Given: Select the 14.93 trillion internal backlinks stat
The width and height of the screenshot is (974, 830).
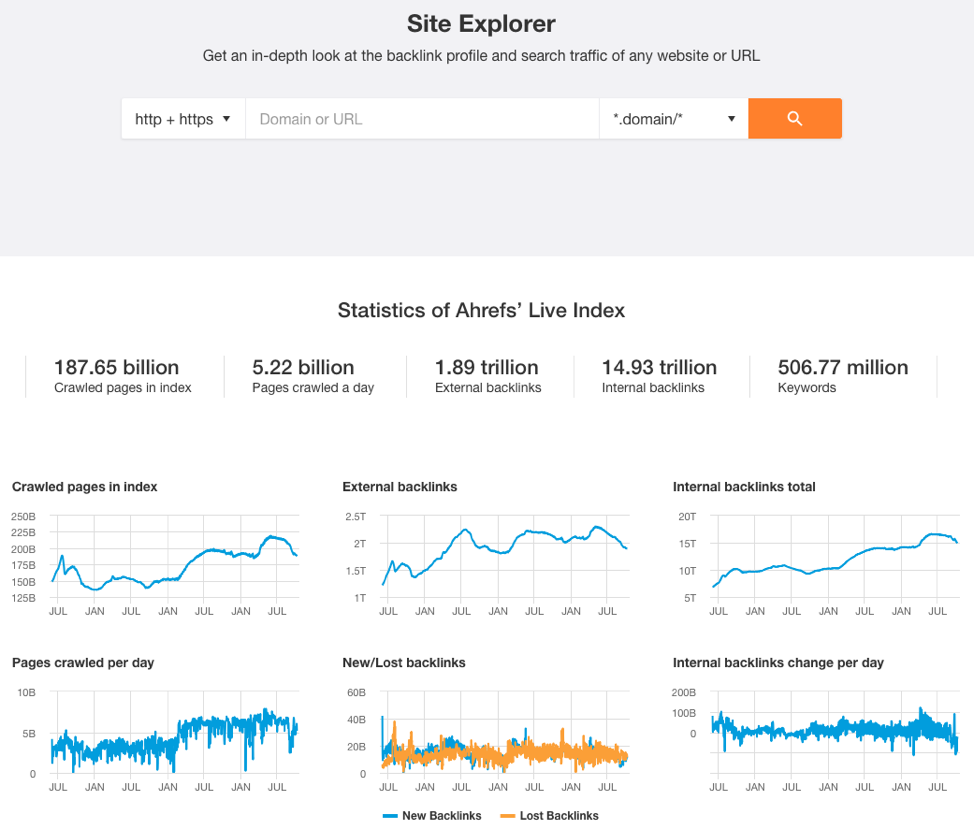Looking at the screenshot, I should coord(659,376).
